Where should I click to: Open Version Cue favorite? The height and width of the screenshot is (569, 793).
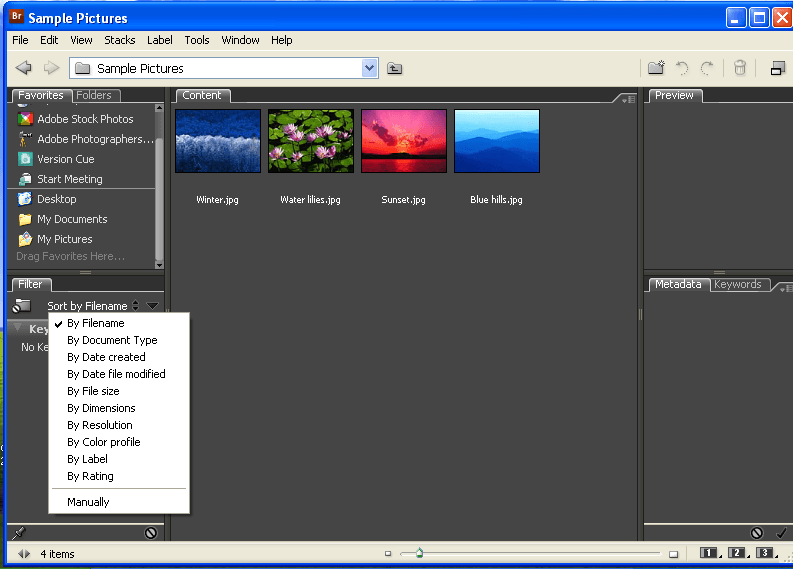click(56, 159)
